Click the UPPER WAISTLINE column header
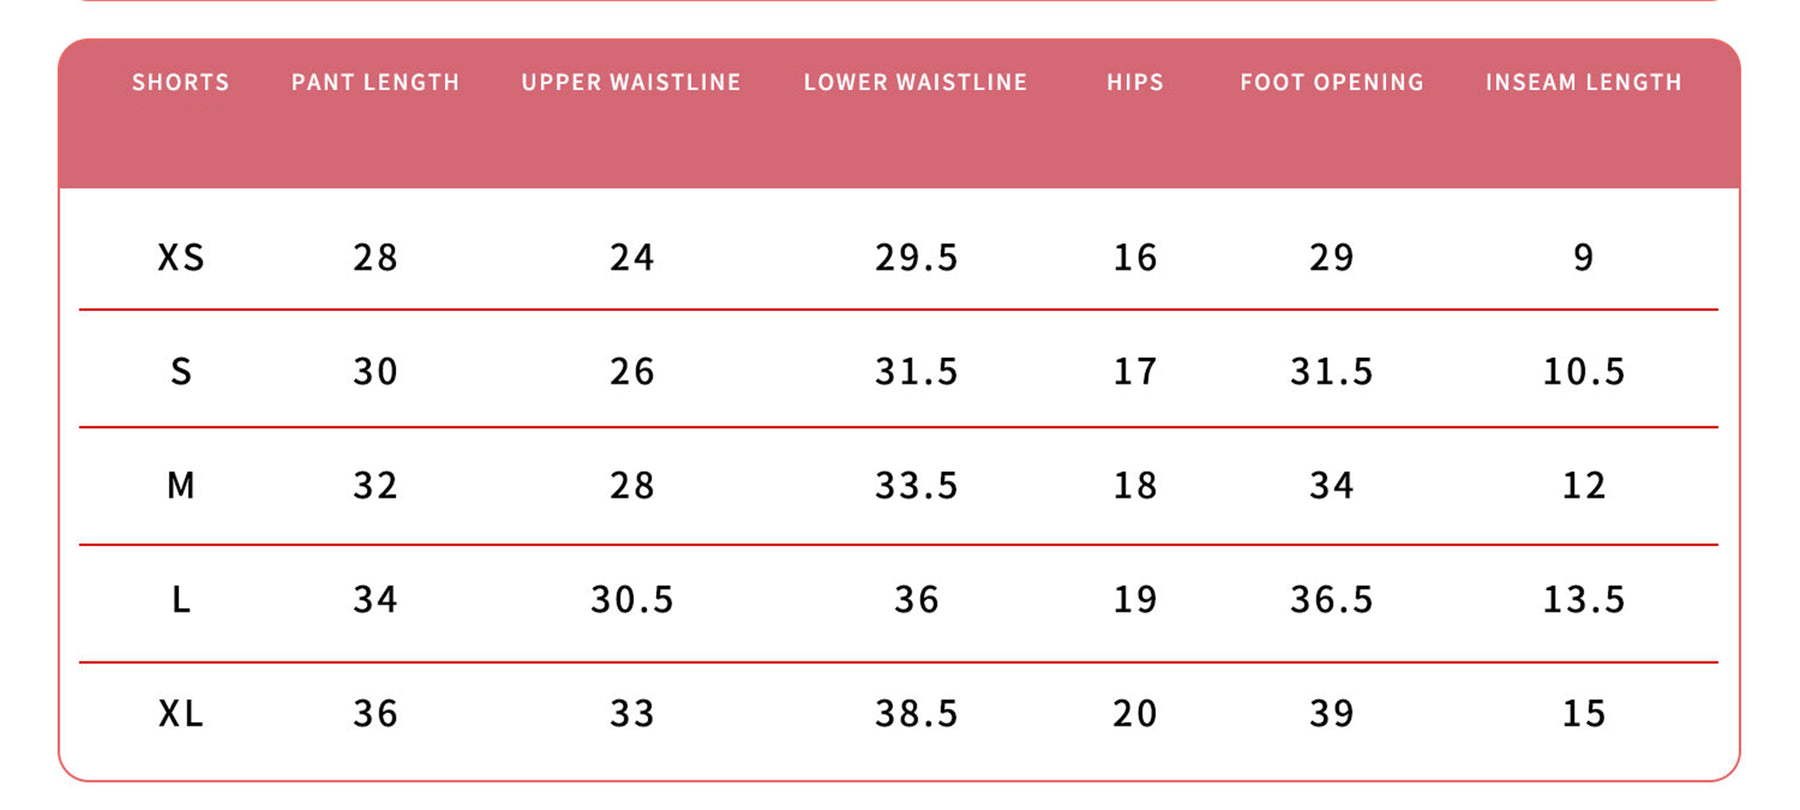This screenshot has height=810, width=1800. point(631,82)
